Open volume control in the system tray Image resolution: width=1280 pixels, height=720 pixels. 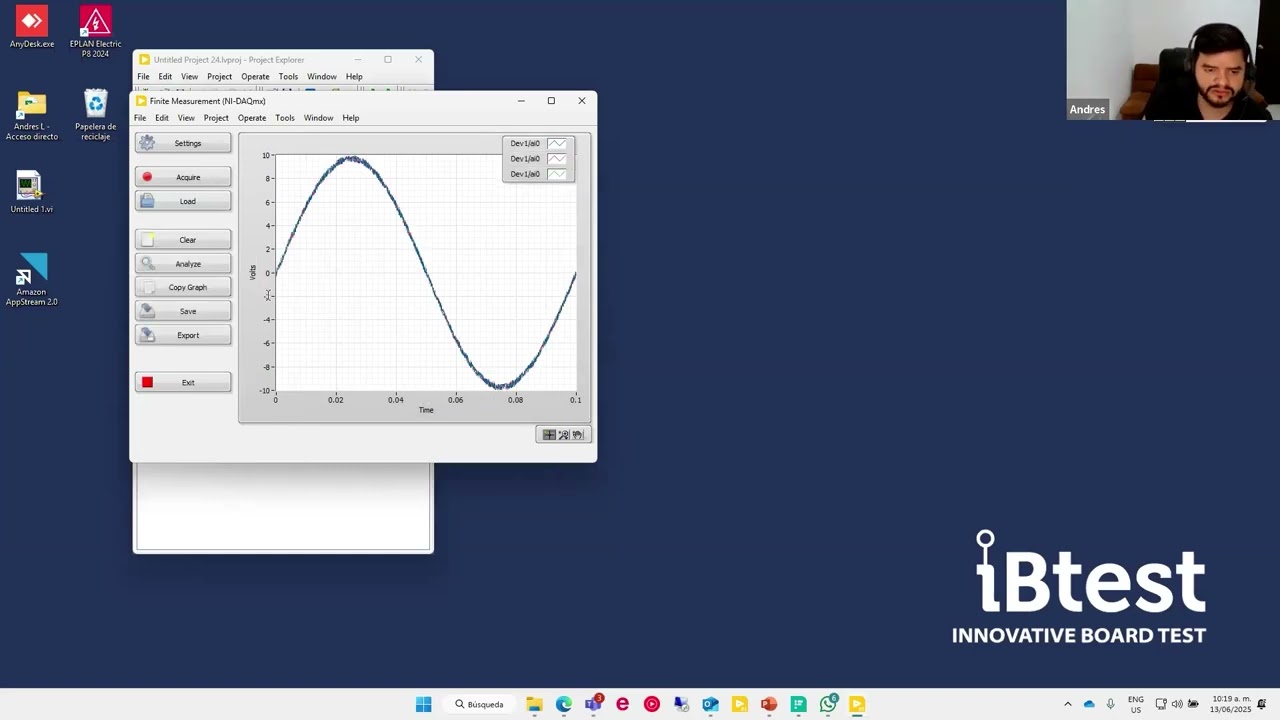tap(1177, 704)
